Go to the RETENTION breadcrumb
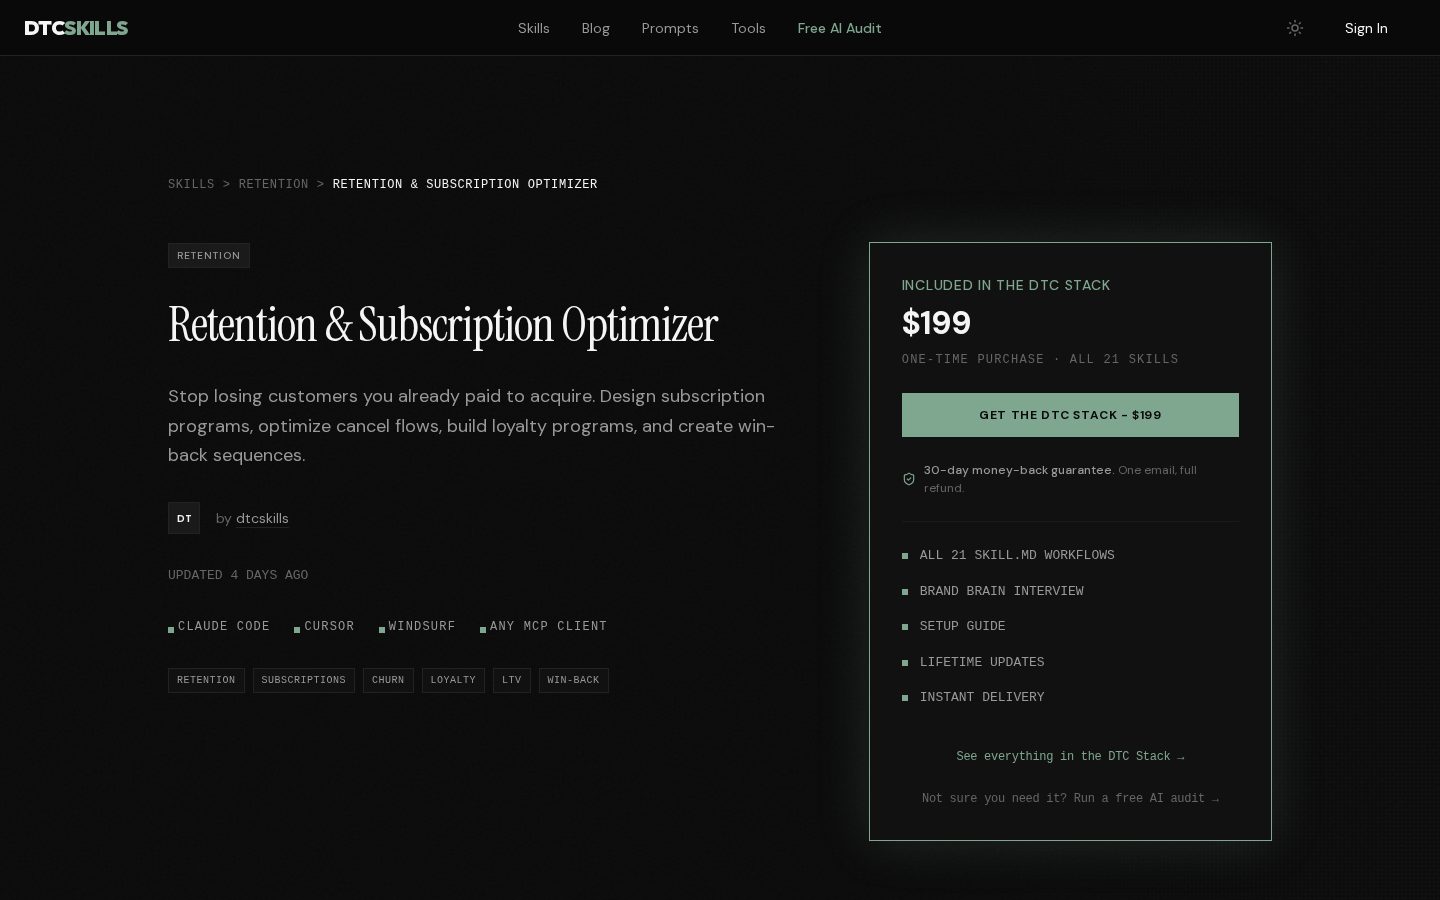The height and width of the screenshot is (900, 1440). coord(273,184)
